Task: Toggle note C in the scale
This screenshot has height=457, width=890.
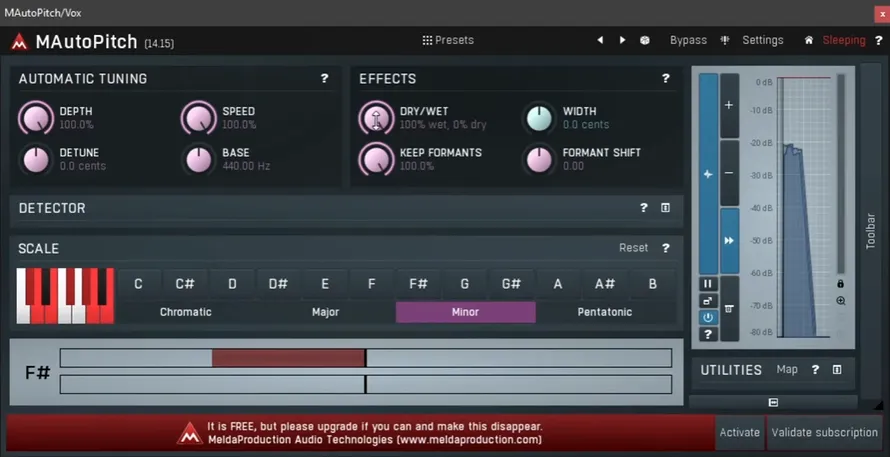Action: point(138,284)
